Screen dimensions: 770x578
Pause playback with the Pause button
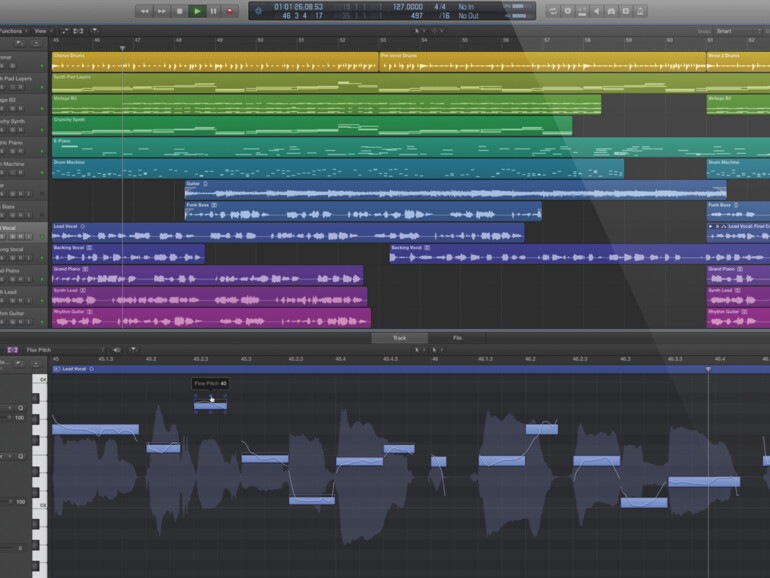point(214,11)
